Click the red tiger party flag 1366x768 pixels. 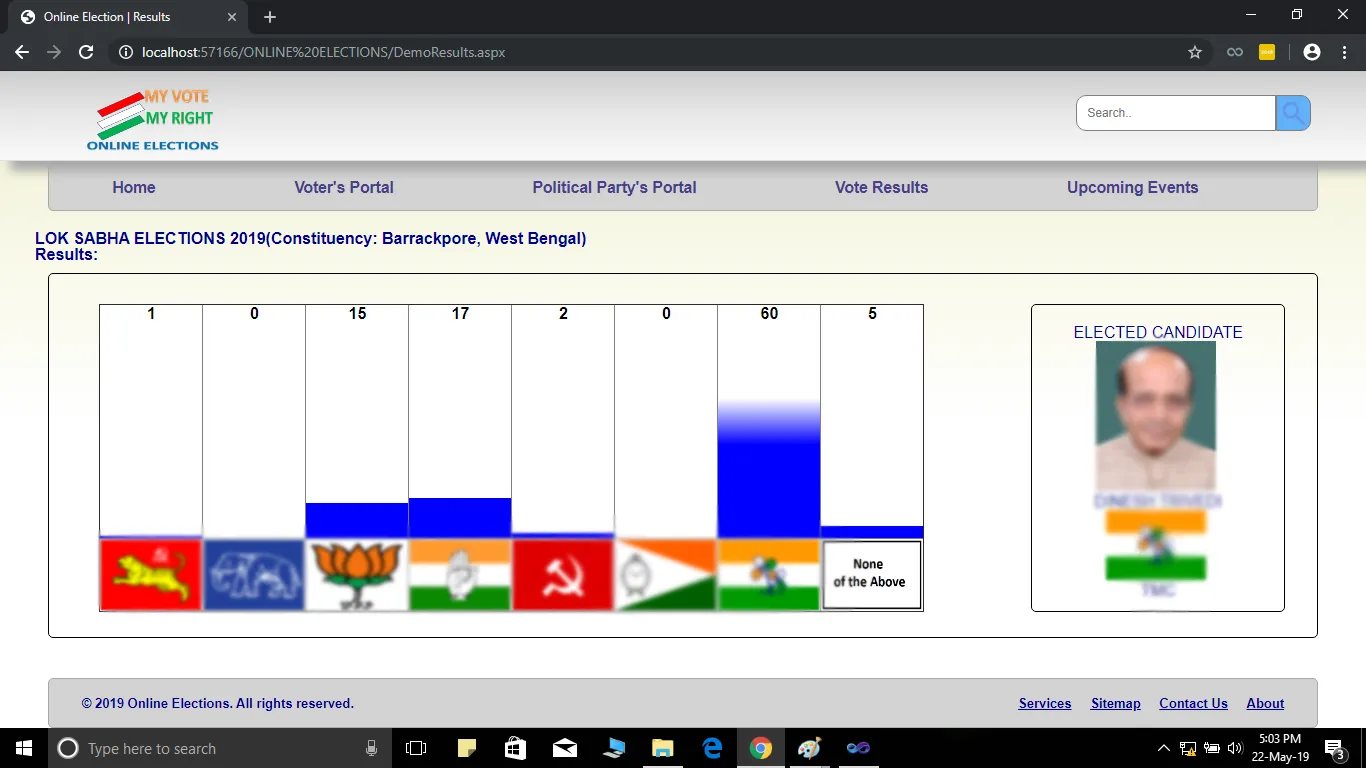(150, 575)
